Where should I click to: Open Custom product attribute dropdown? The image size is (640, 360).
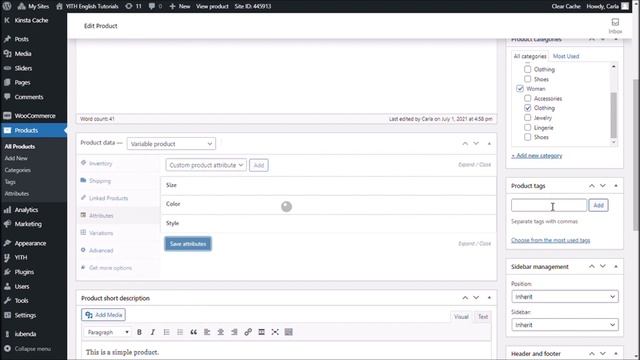coord(206,165)
